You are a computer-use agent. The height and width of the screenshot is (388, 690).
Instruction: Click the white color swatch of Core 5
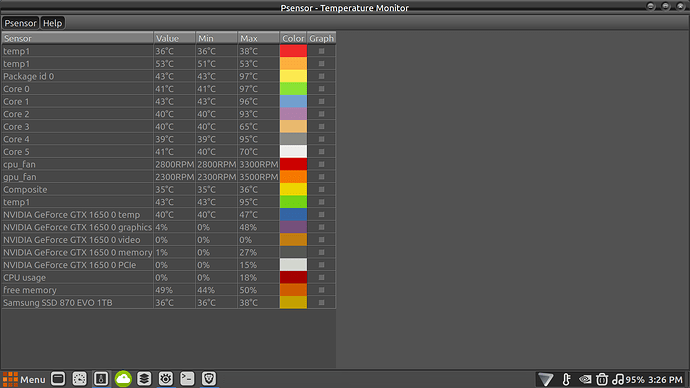pyautogui.click(x=293, y=152)
